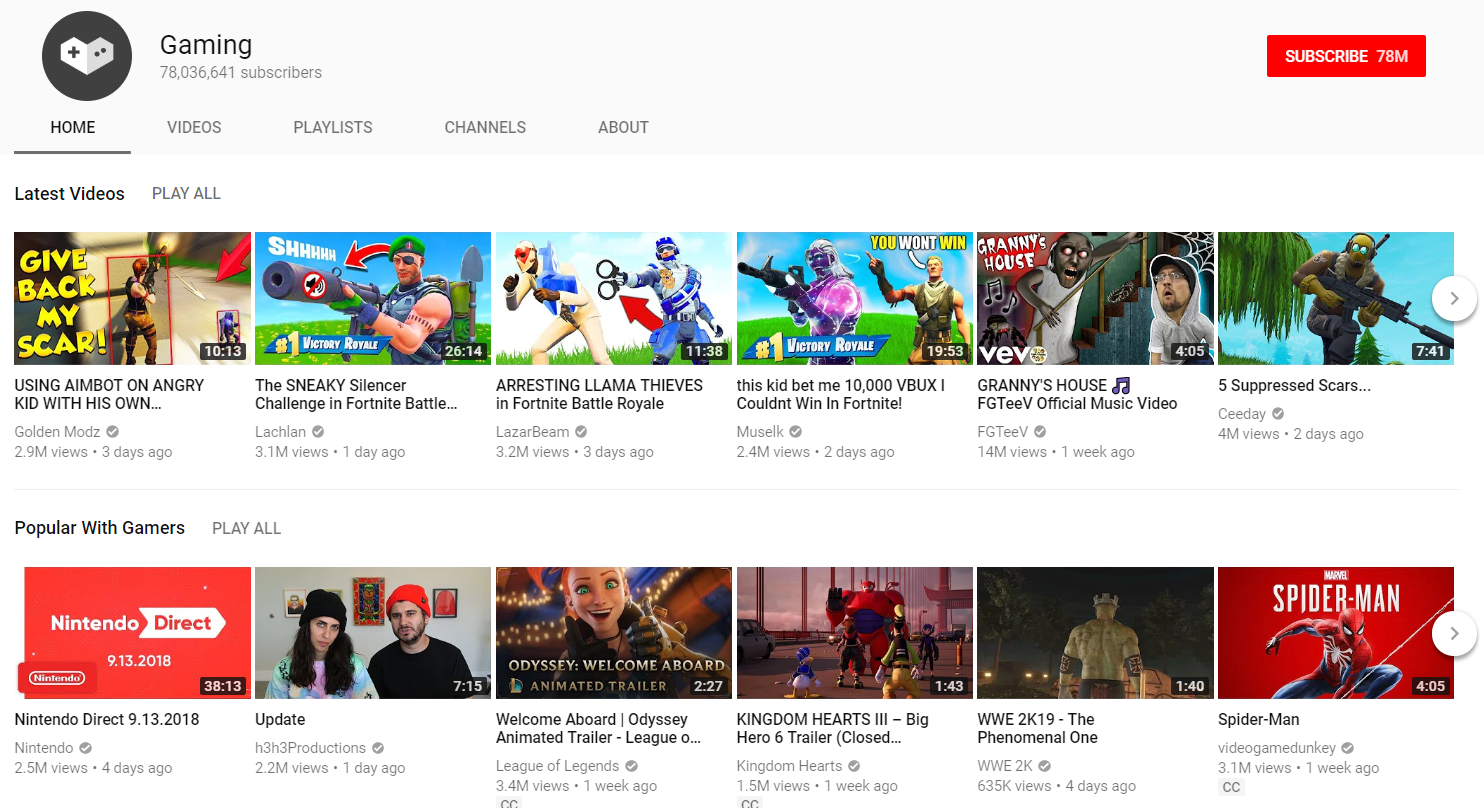The image size is (1484, 808).
Task: Open the 'Give Back My Scar' thumbnail
Action: (x=132, y=298)
